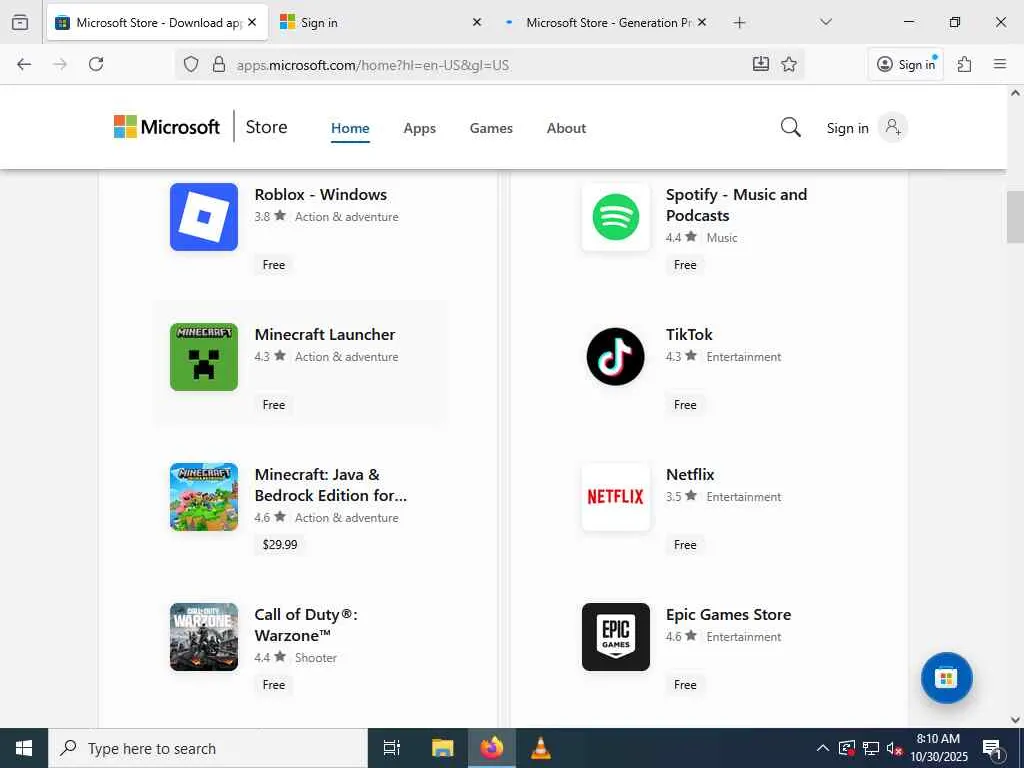The height and width of the screenshot is (768, 1024).
Task: Click the Firefox View icon in tab bar
Action: click(x=20, y=22)
